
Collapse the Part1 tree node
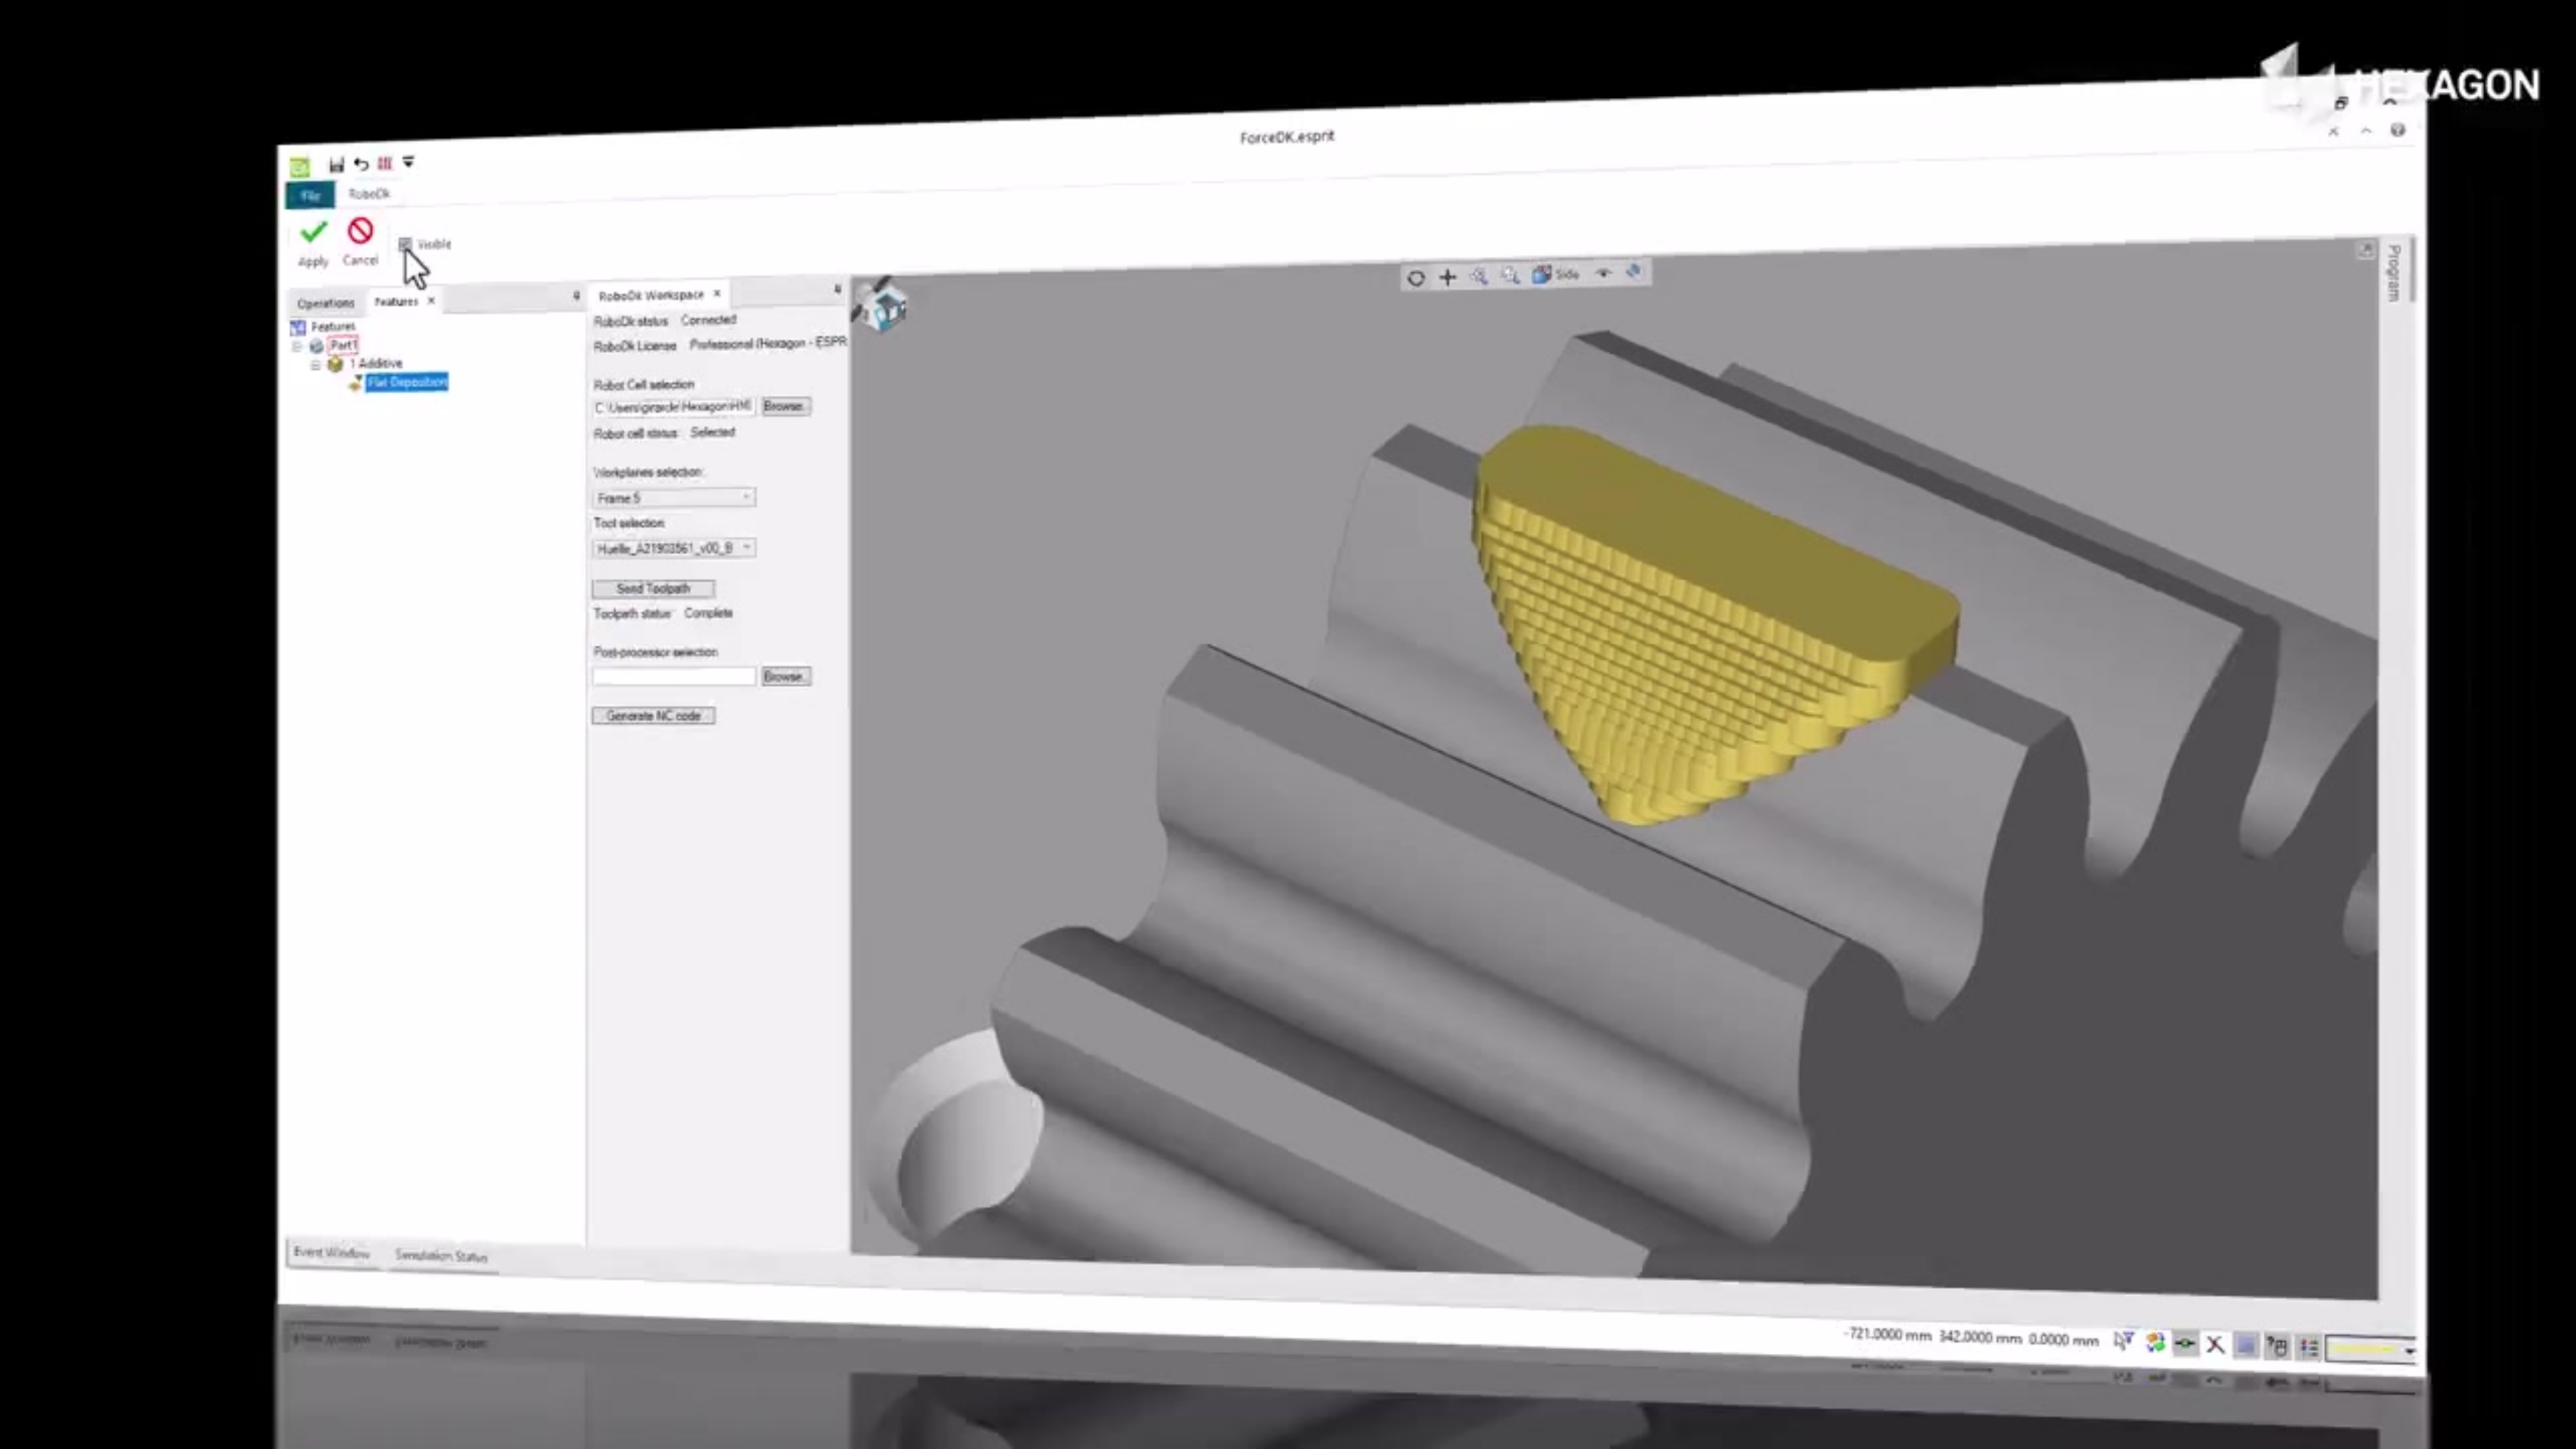click(297, 346)
